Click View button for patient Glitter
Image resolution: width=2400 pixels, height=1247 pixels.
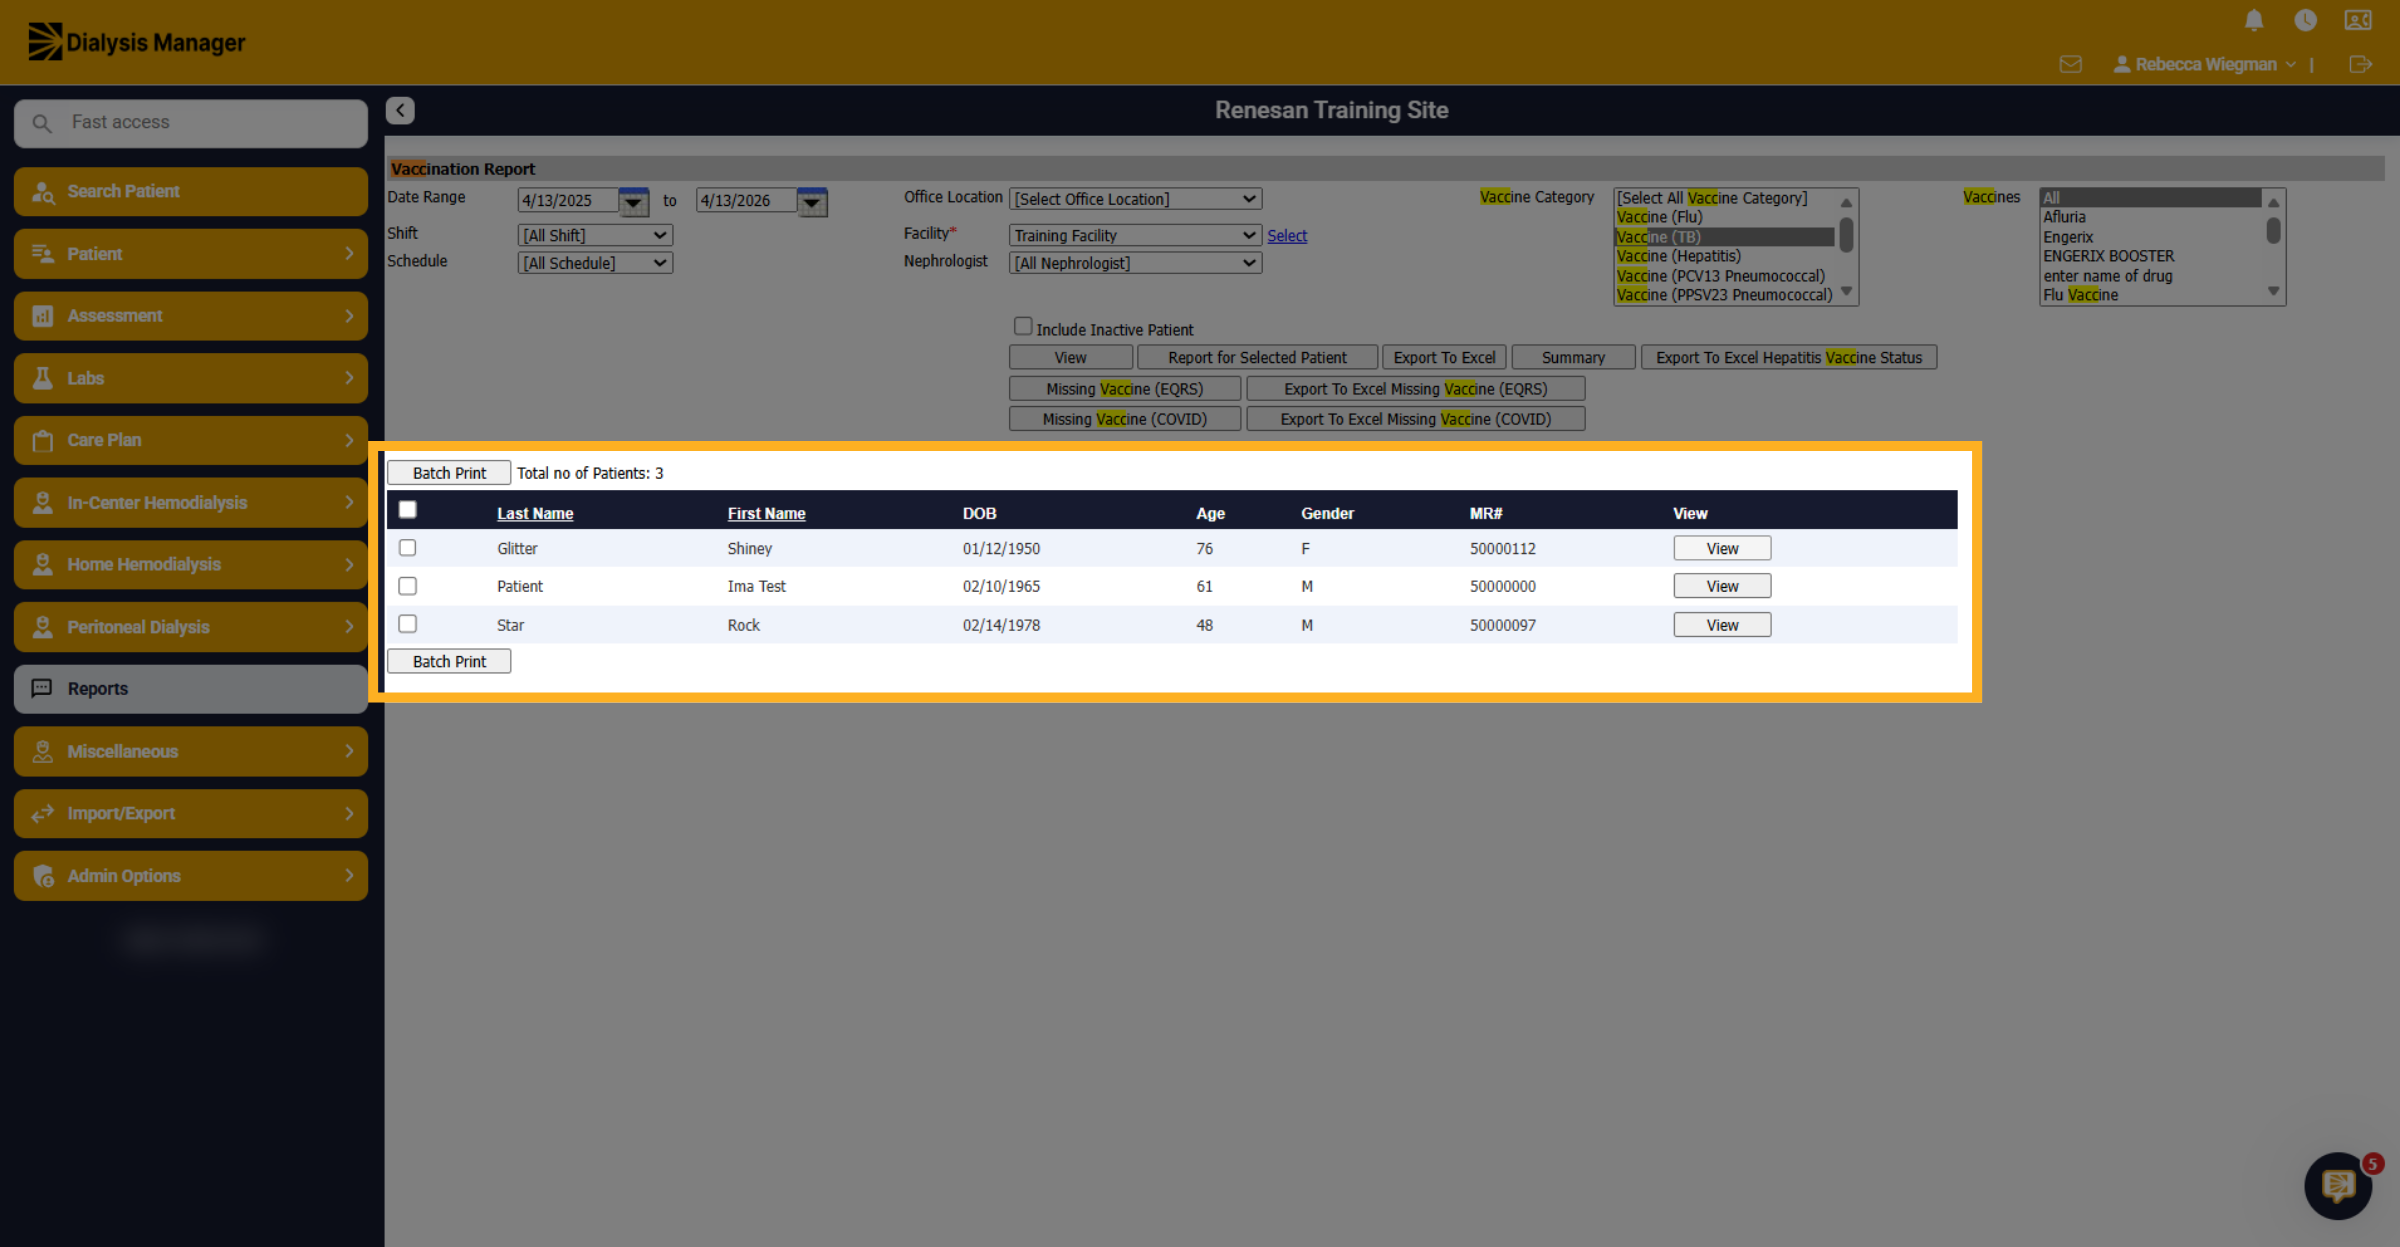[1722, 548]
